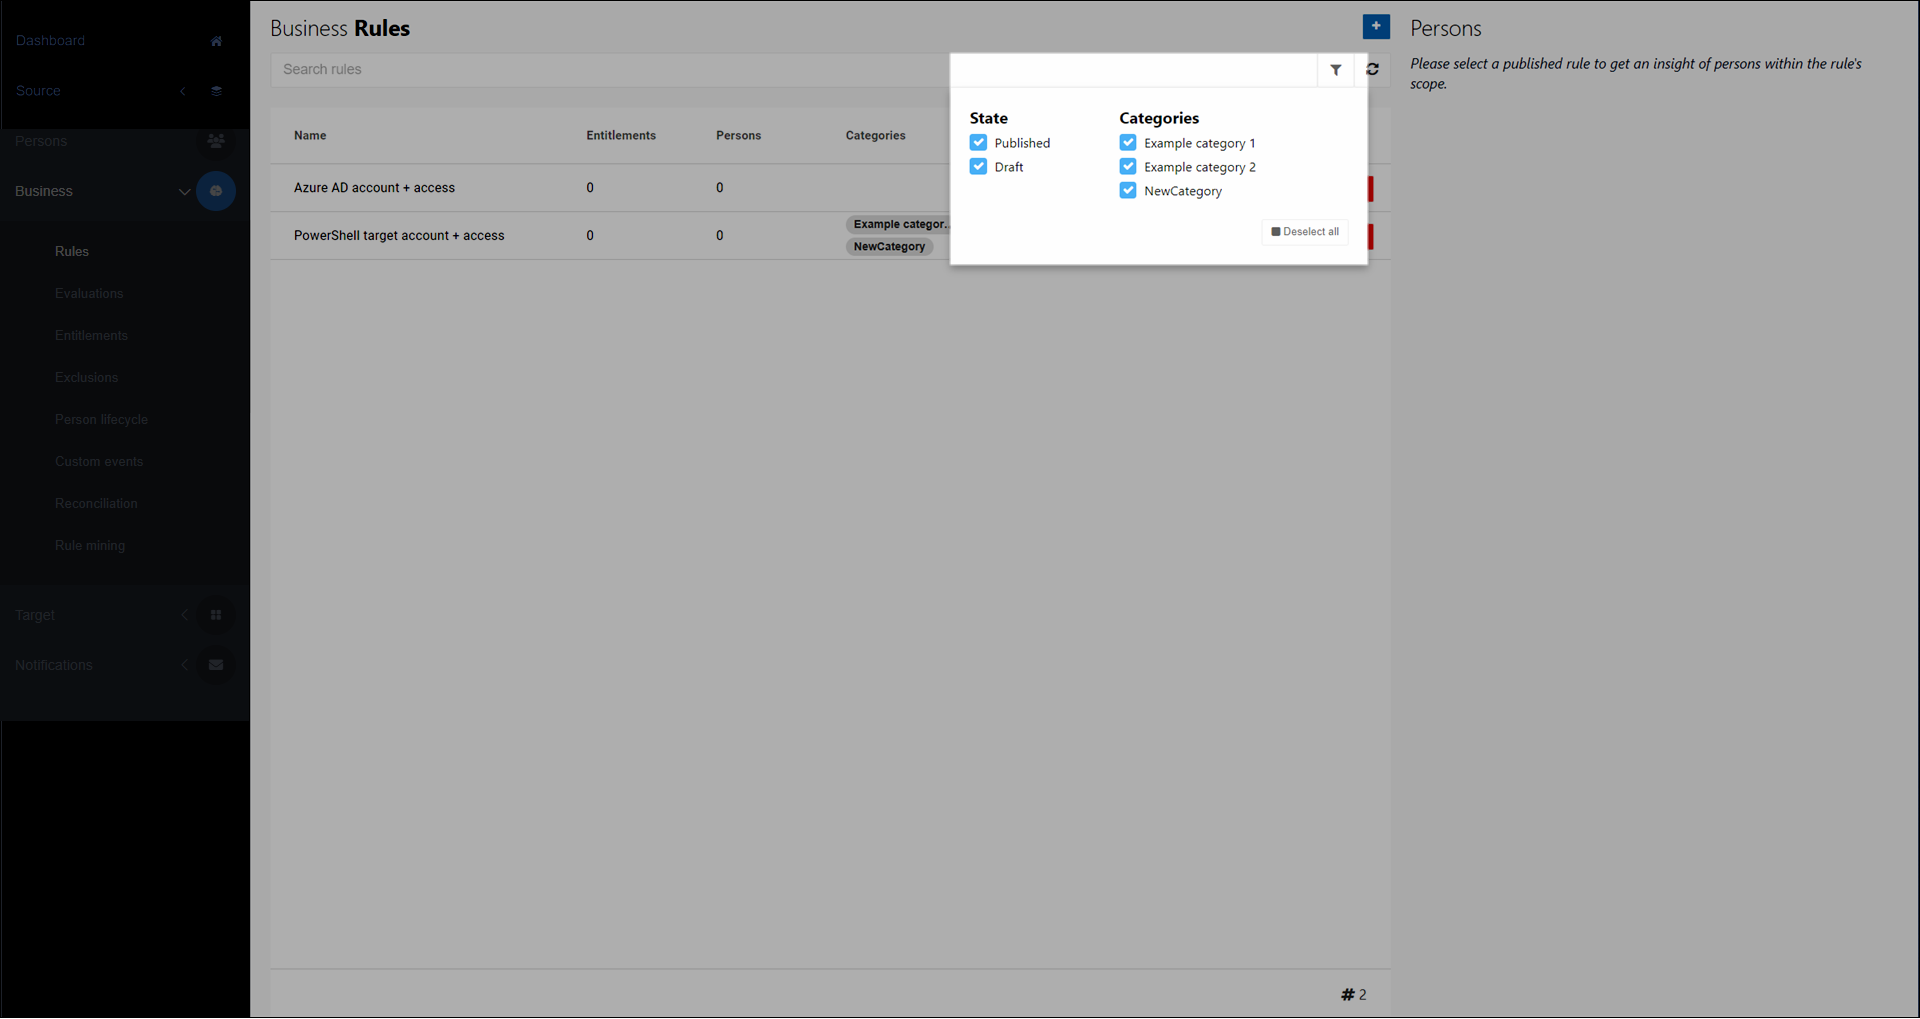1920x1019 pixels.
Task: Uncheck the Published state checkbox
Action: 978,143
